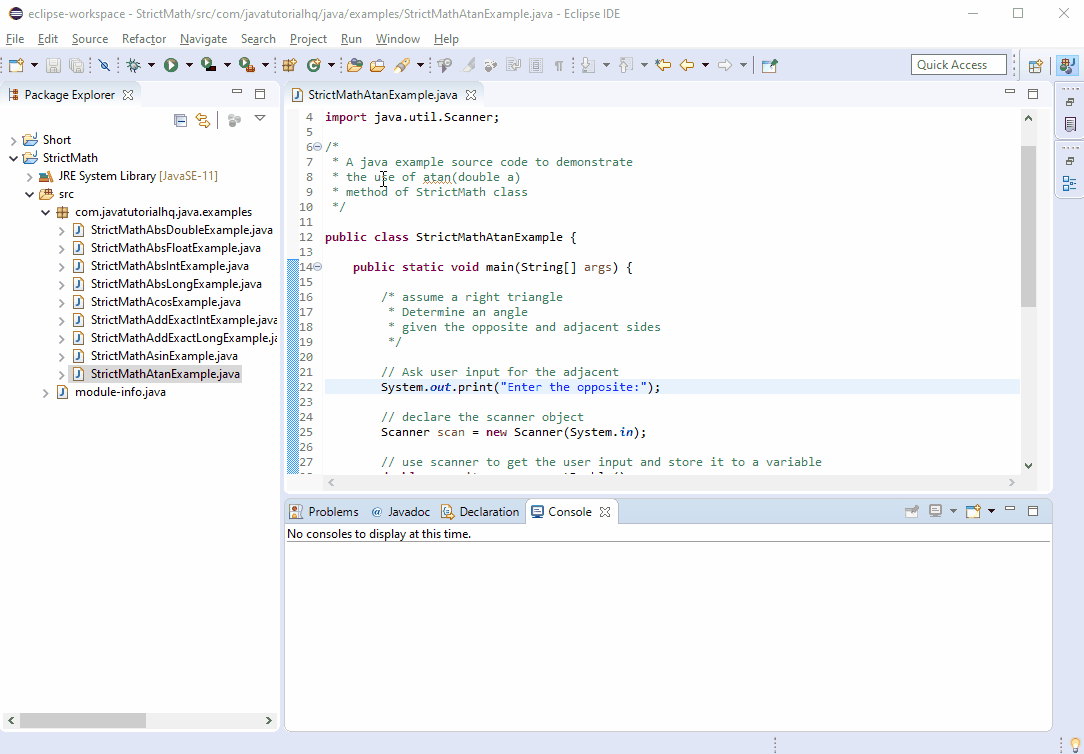Click the Save disk icon
This screenshot has width=1084, height=754.
53,65
